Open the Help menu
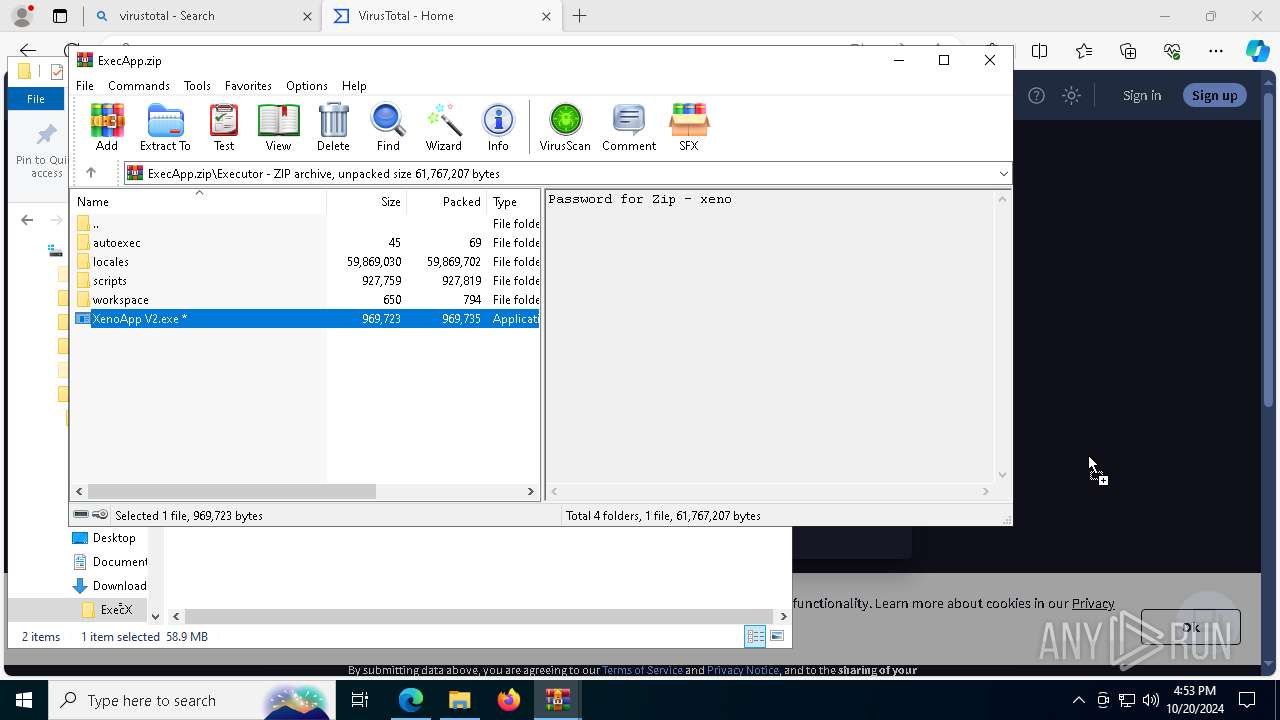The image size is (1280, 720). [354, 86]
